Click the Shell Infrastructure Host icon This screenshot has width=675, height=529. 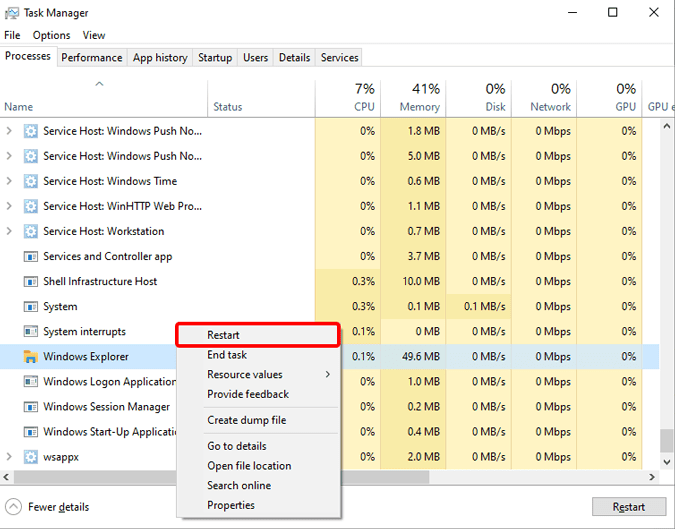(x=31, y=282)
